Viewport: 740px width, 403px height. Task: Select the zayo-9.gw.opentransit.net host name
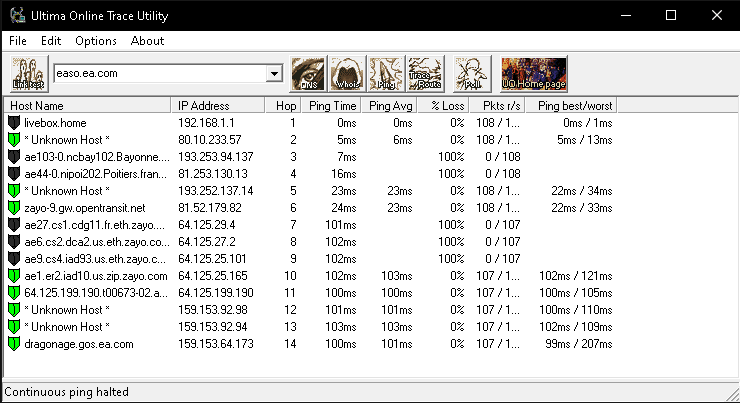(85, 208)
